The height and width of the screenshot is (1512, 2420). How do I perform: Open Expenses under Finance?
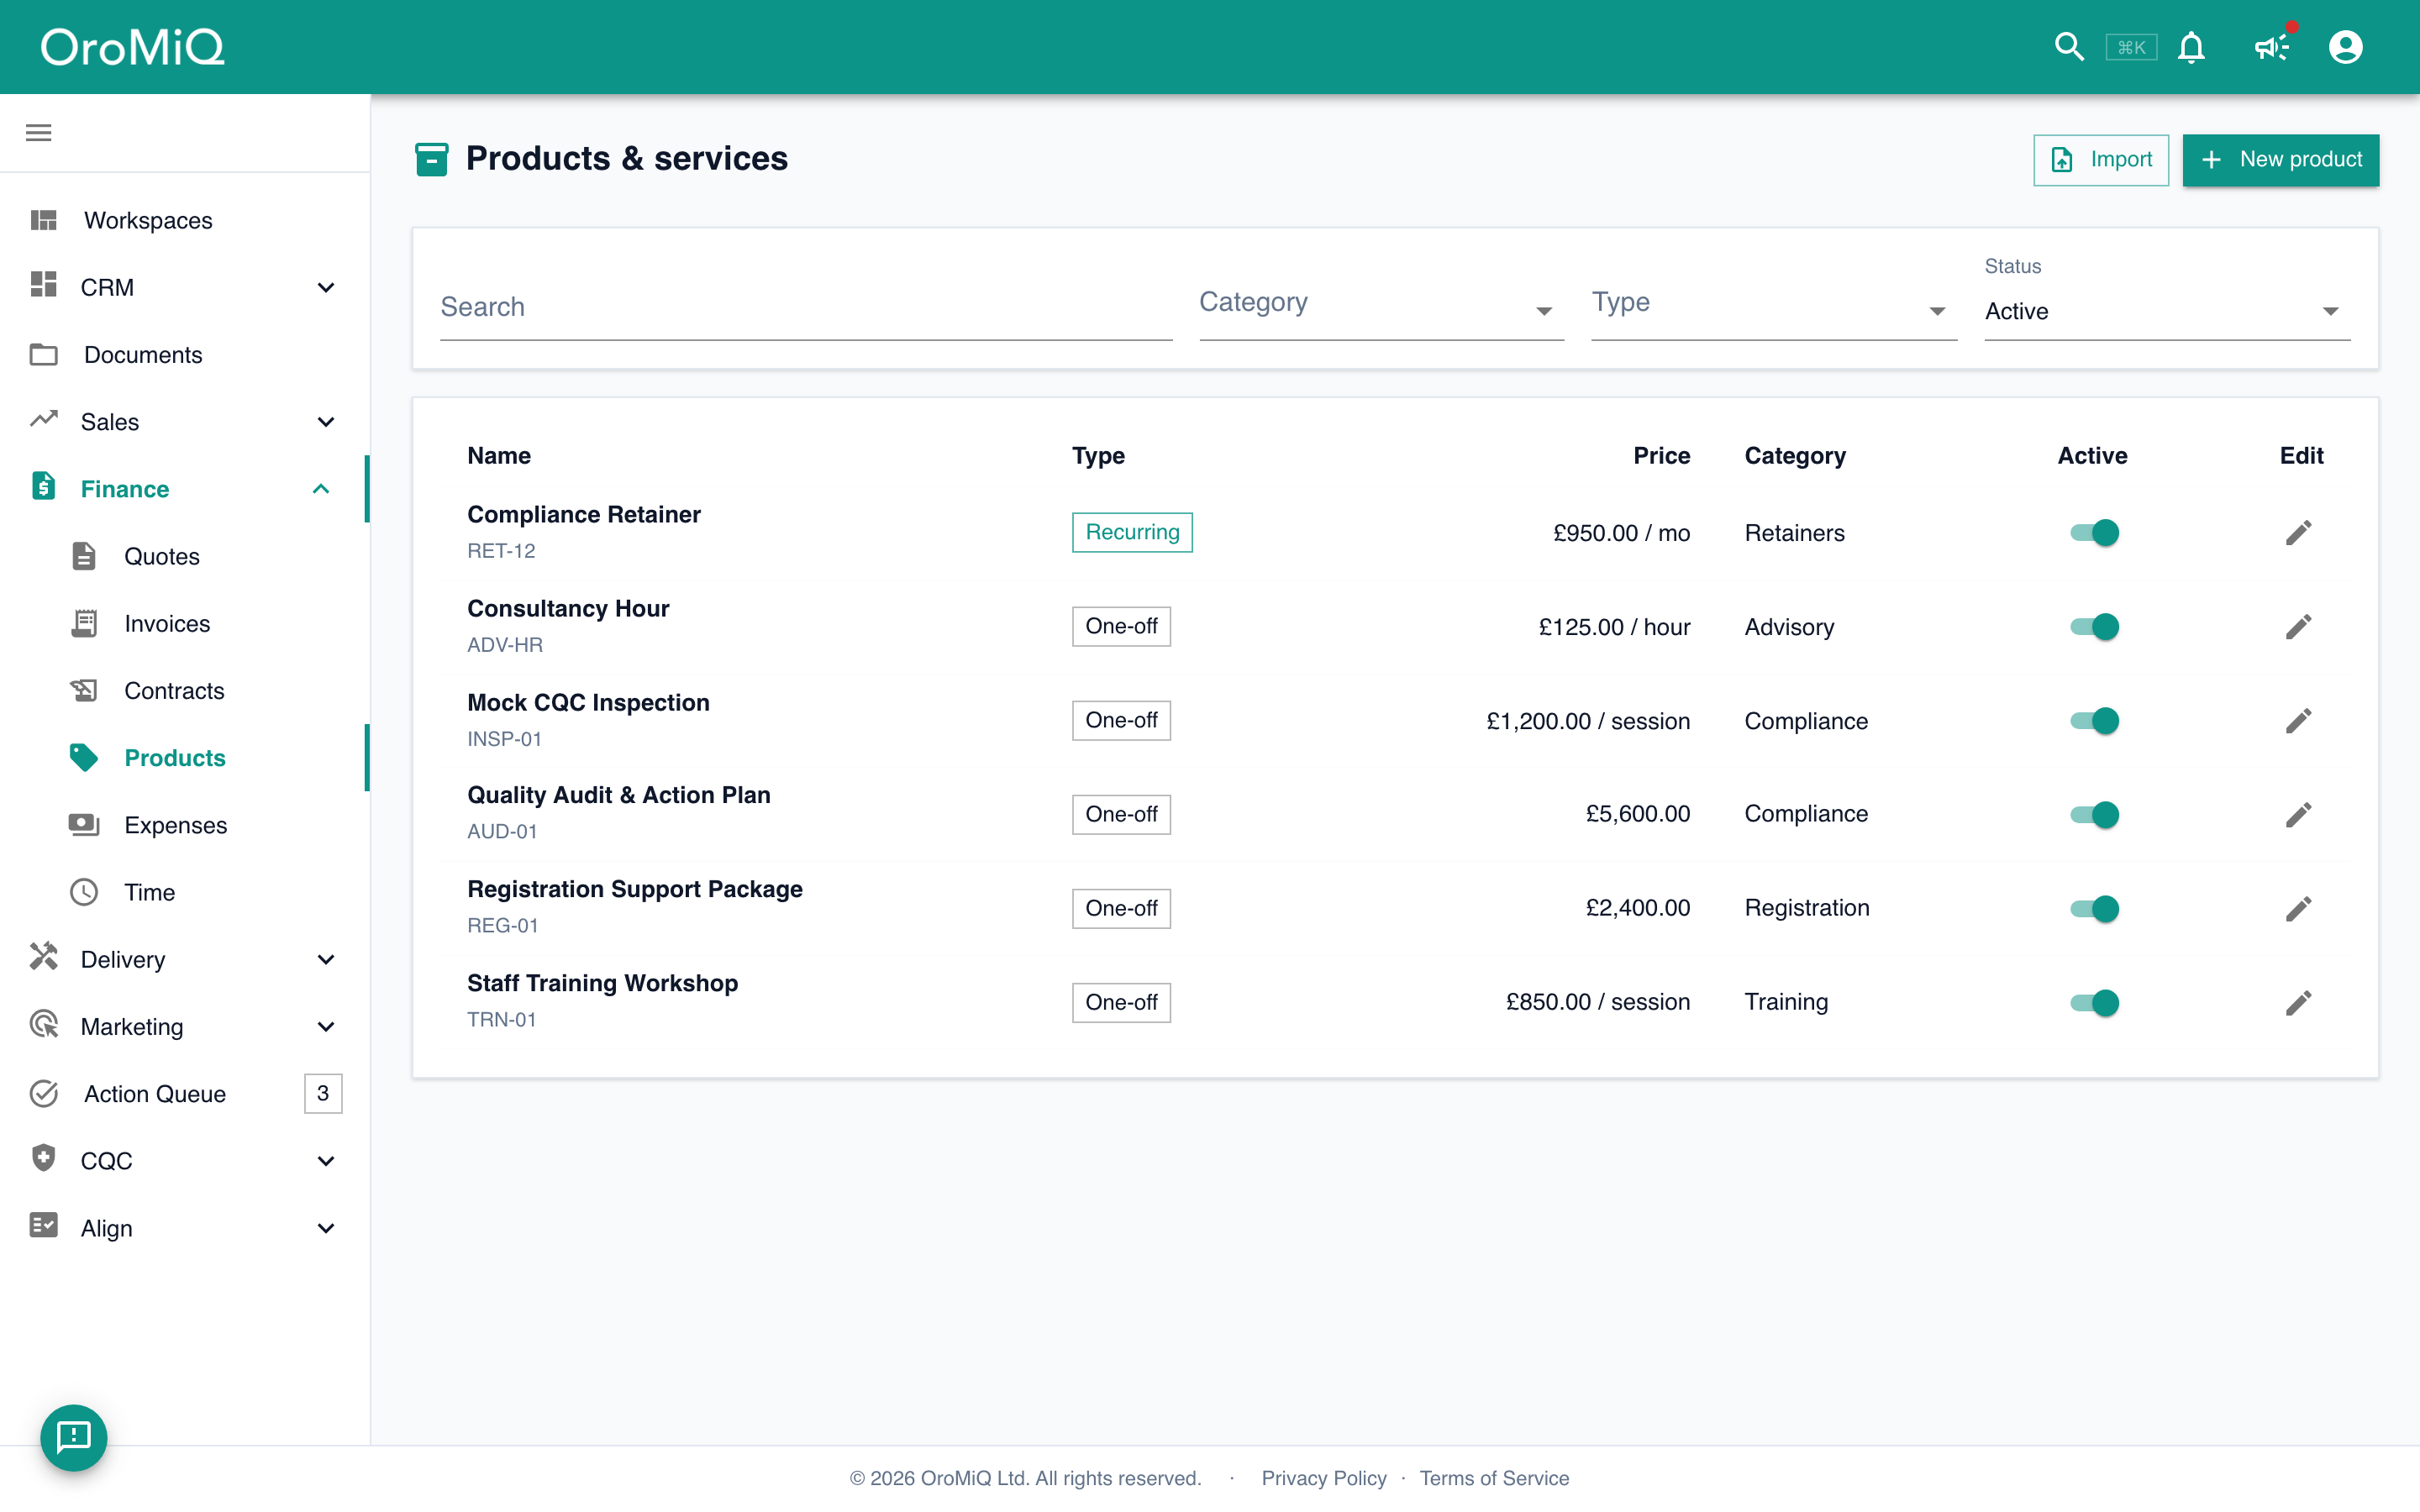185,825
